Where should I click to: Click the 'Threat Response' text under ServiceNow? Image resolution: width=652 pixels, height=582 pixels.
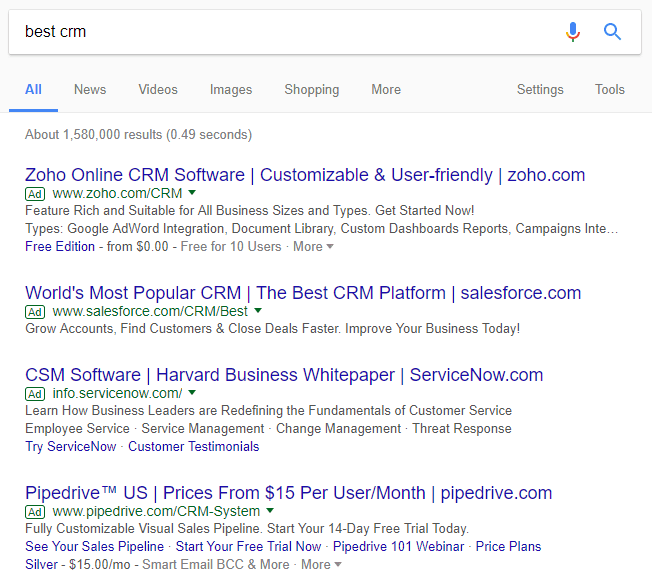(x=462, y=429)
